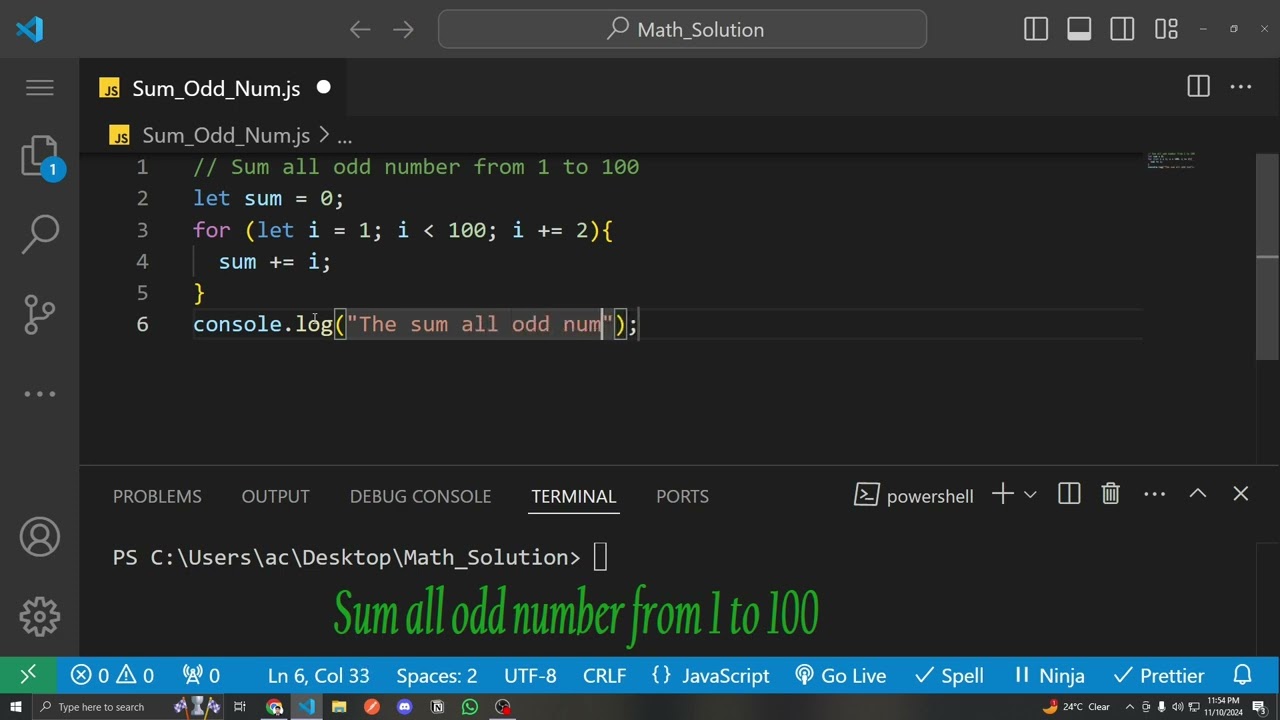Click the Sum_Odd_Num.js breadcrumb item
Screen dimensions: 1280x720
point(225,135)
